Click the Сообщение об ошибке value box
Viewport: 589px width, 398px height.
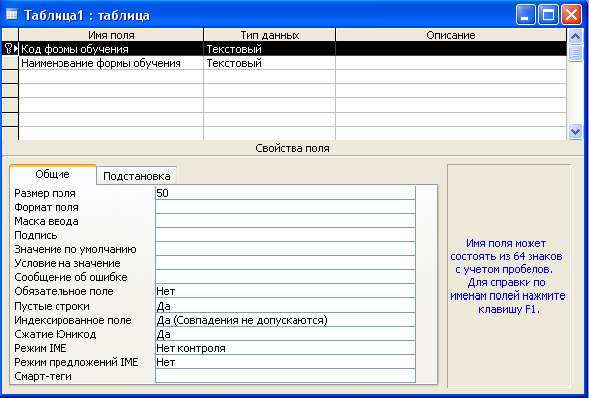coord(285,277)
